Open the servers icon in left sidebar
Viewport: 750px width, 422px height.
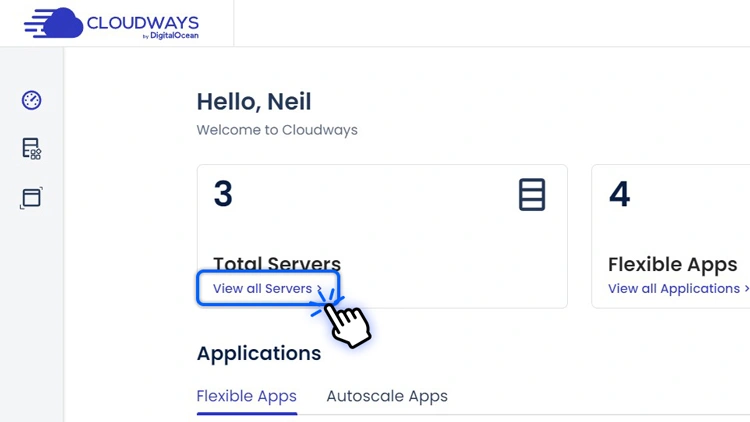coord(31,148)
